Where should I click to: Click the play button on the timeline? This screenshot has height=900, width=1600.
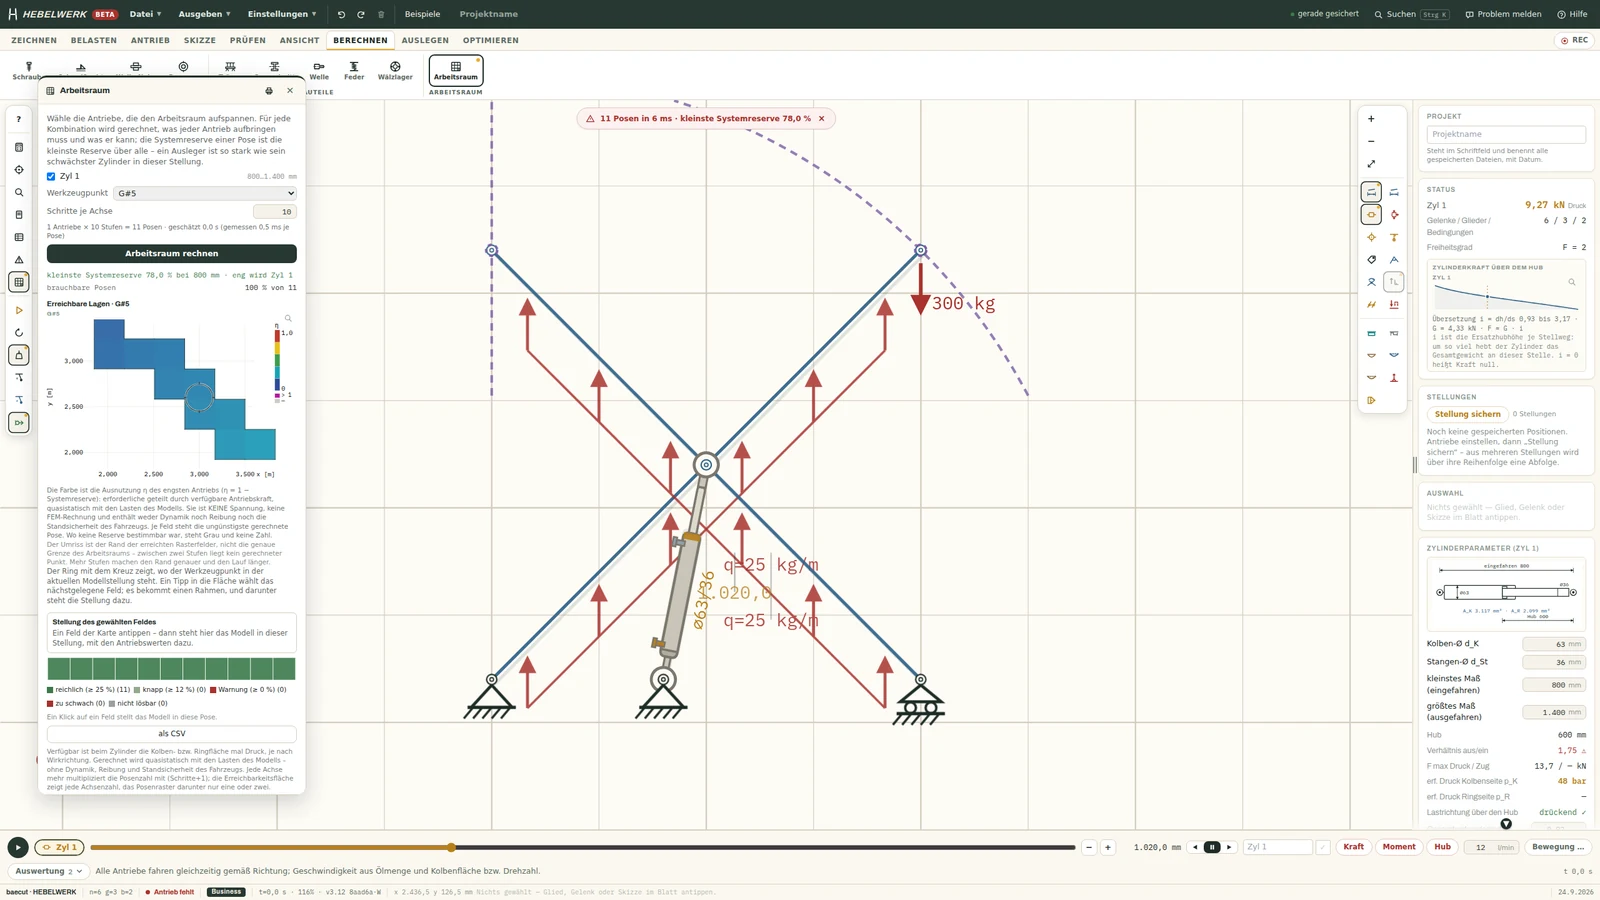(18, 847)
